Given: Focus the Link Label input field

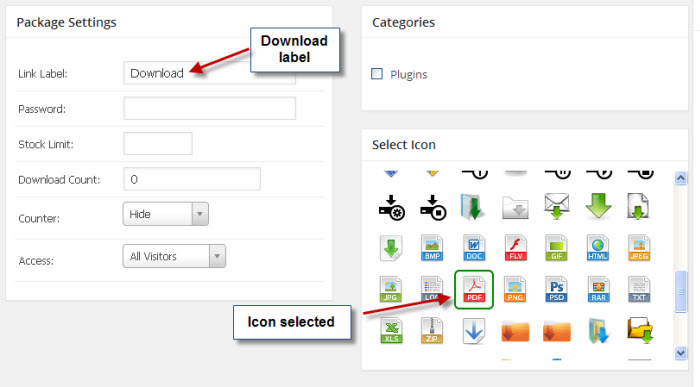Looking at the screenshot, I should [x=209, y=73].
